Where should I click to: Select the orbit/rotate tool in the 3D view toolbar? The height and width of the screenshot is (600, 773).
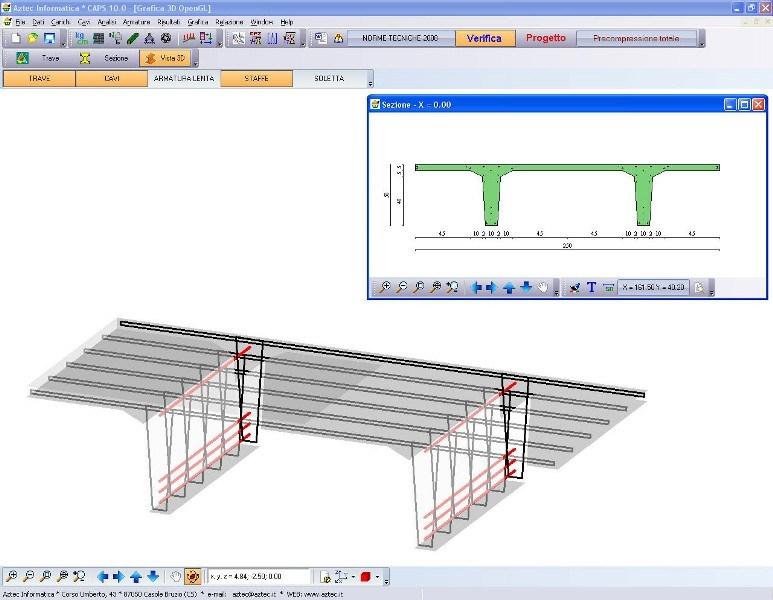[192, 577]
